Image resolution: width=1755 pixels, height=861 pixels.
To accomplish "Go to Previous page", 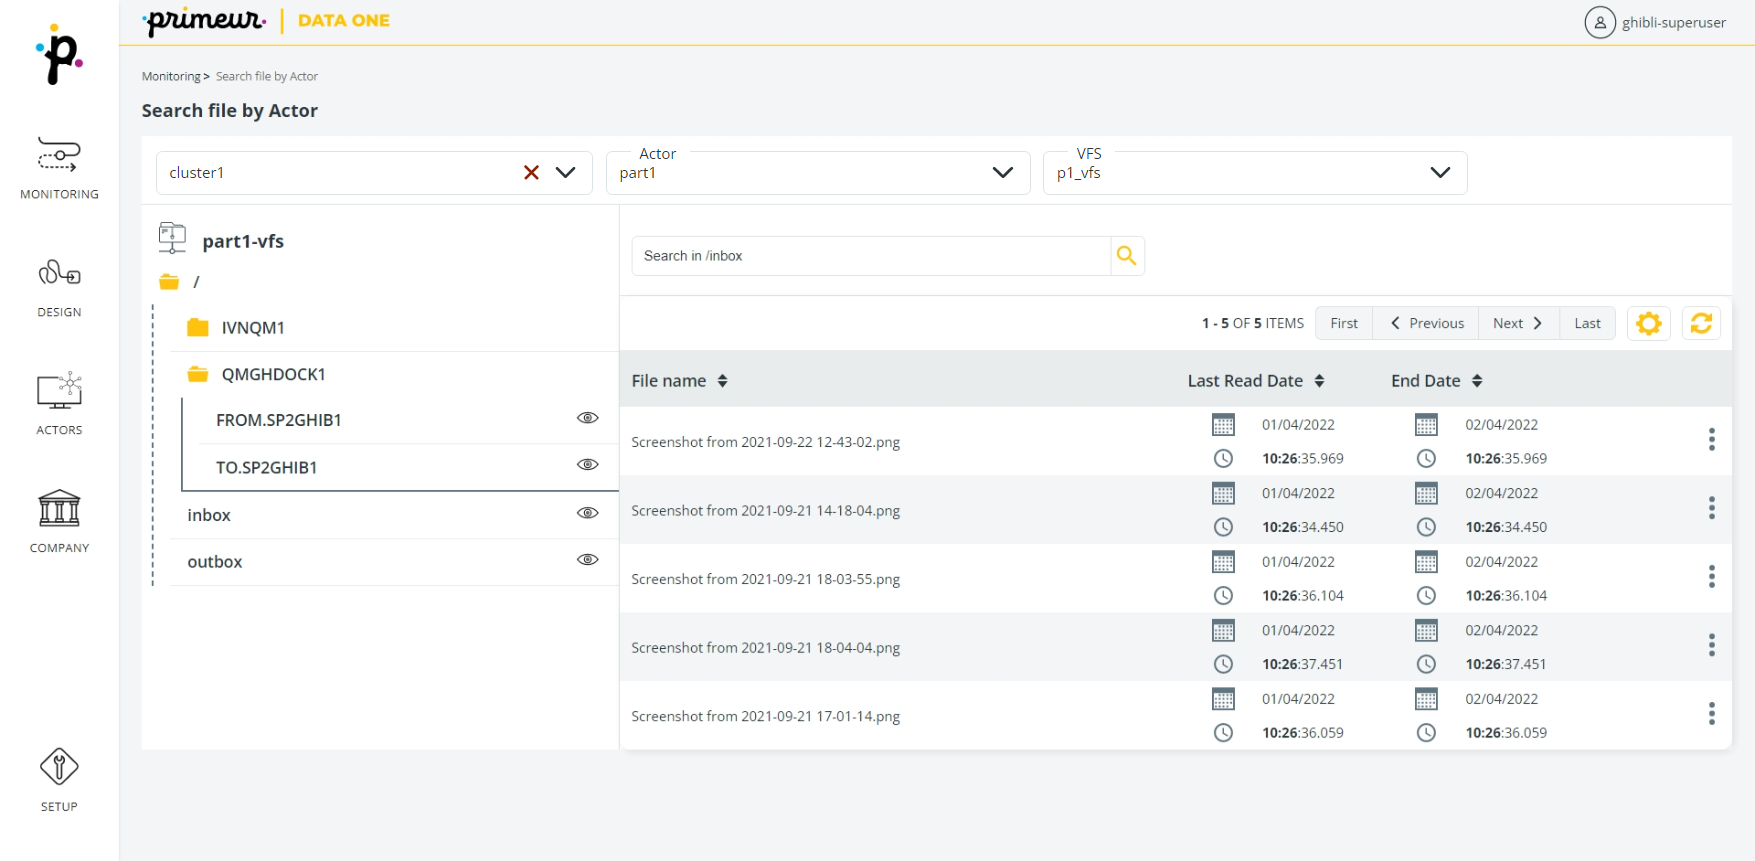I will tap(1427, 323).
